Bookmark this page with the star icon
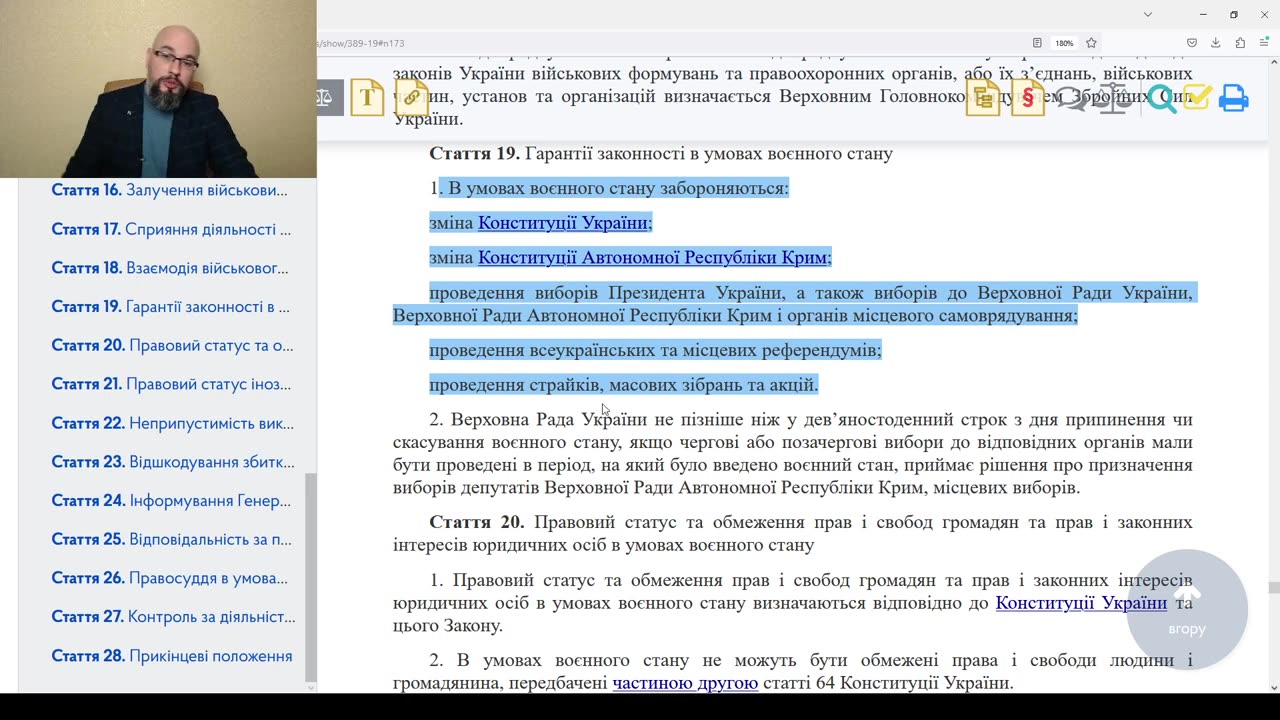 pos(1091,43)
